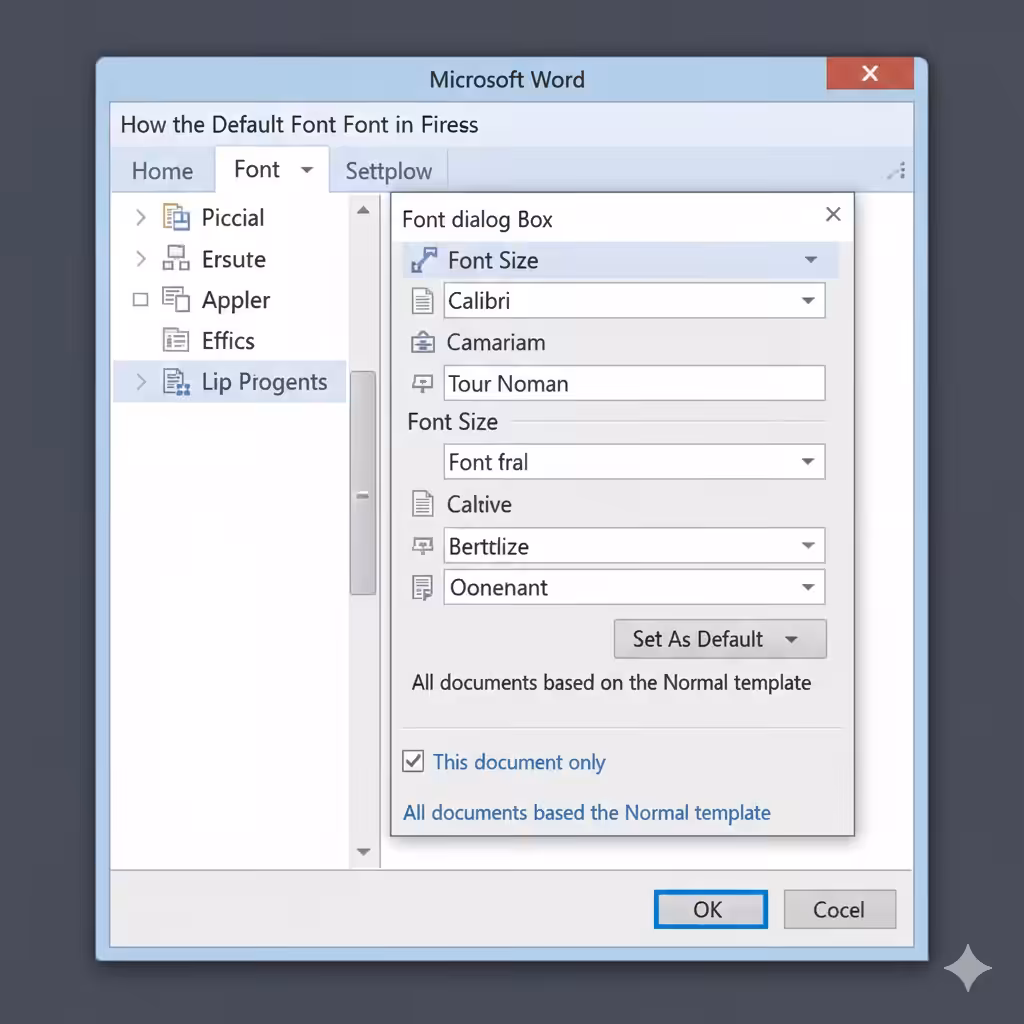The image size is (1024, 1024).
Task: Click the page icon beside Calibri
Action: point(423,301)
